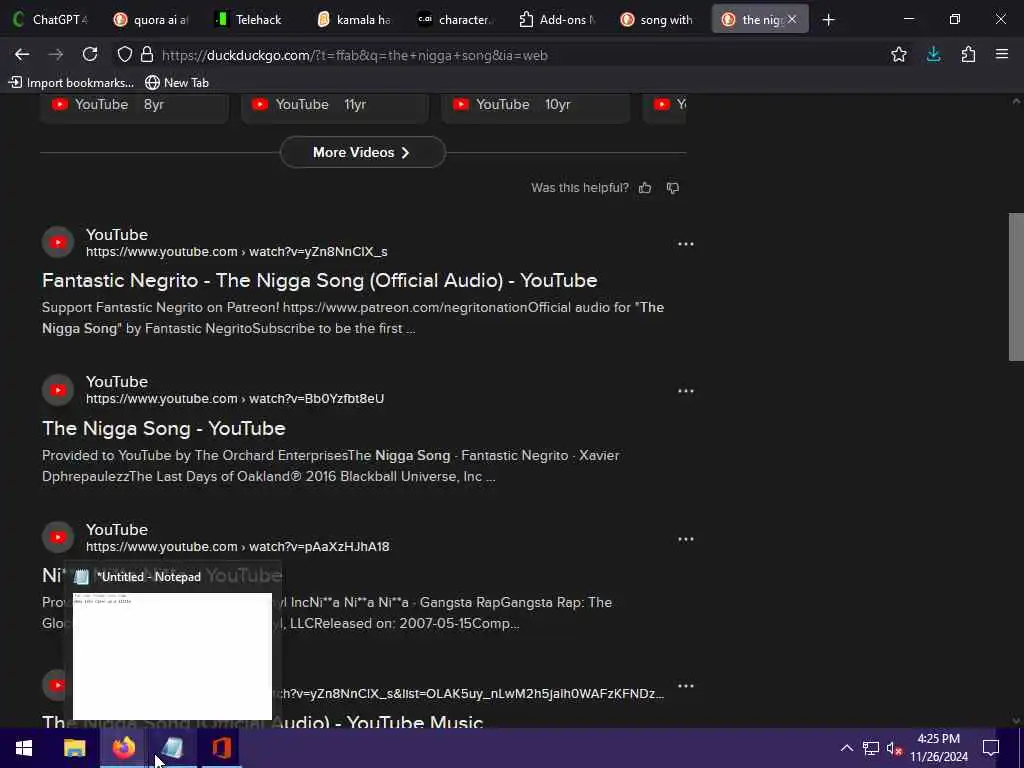Click the Import bookmarks toolbar button

click(71, 82)
